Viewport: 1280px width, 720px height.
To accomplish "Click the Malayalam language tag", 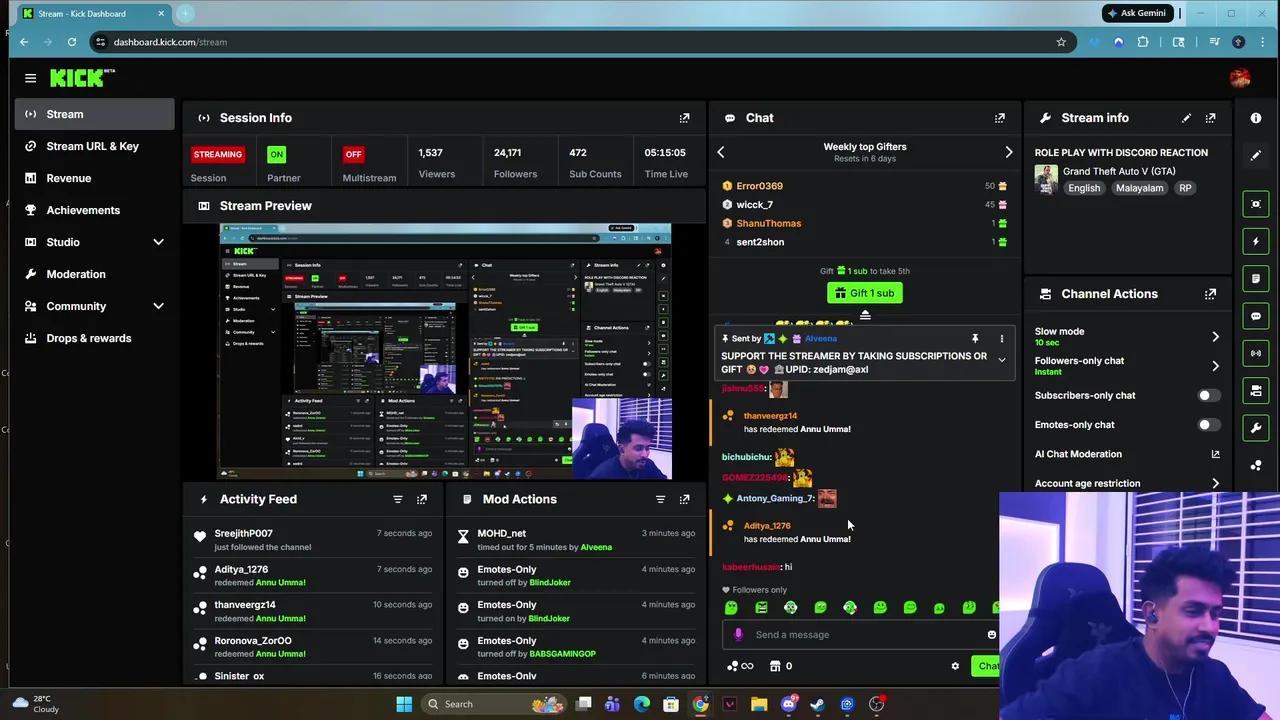I will (x=1139, y=188).
